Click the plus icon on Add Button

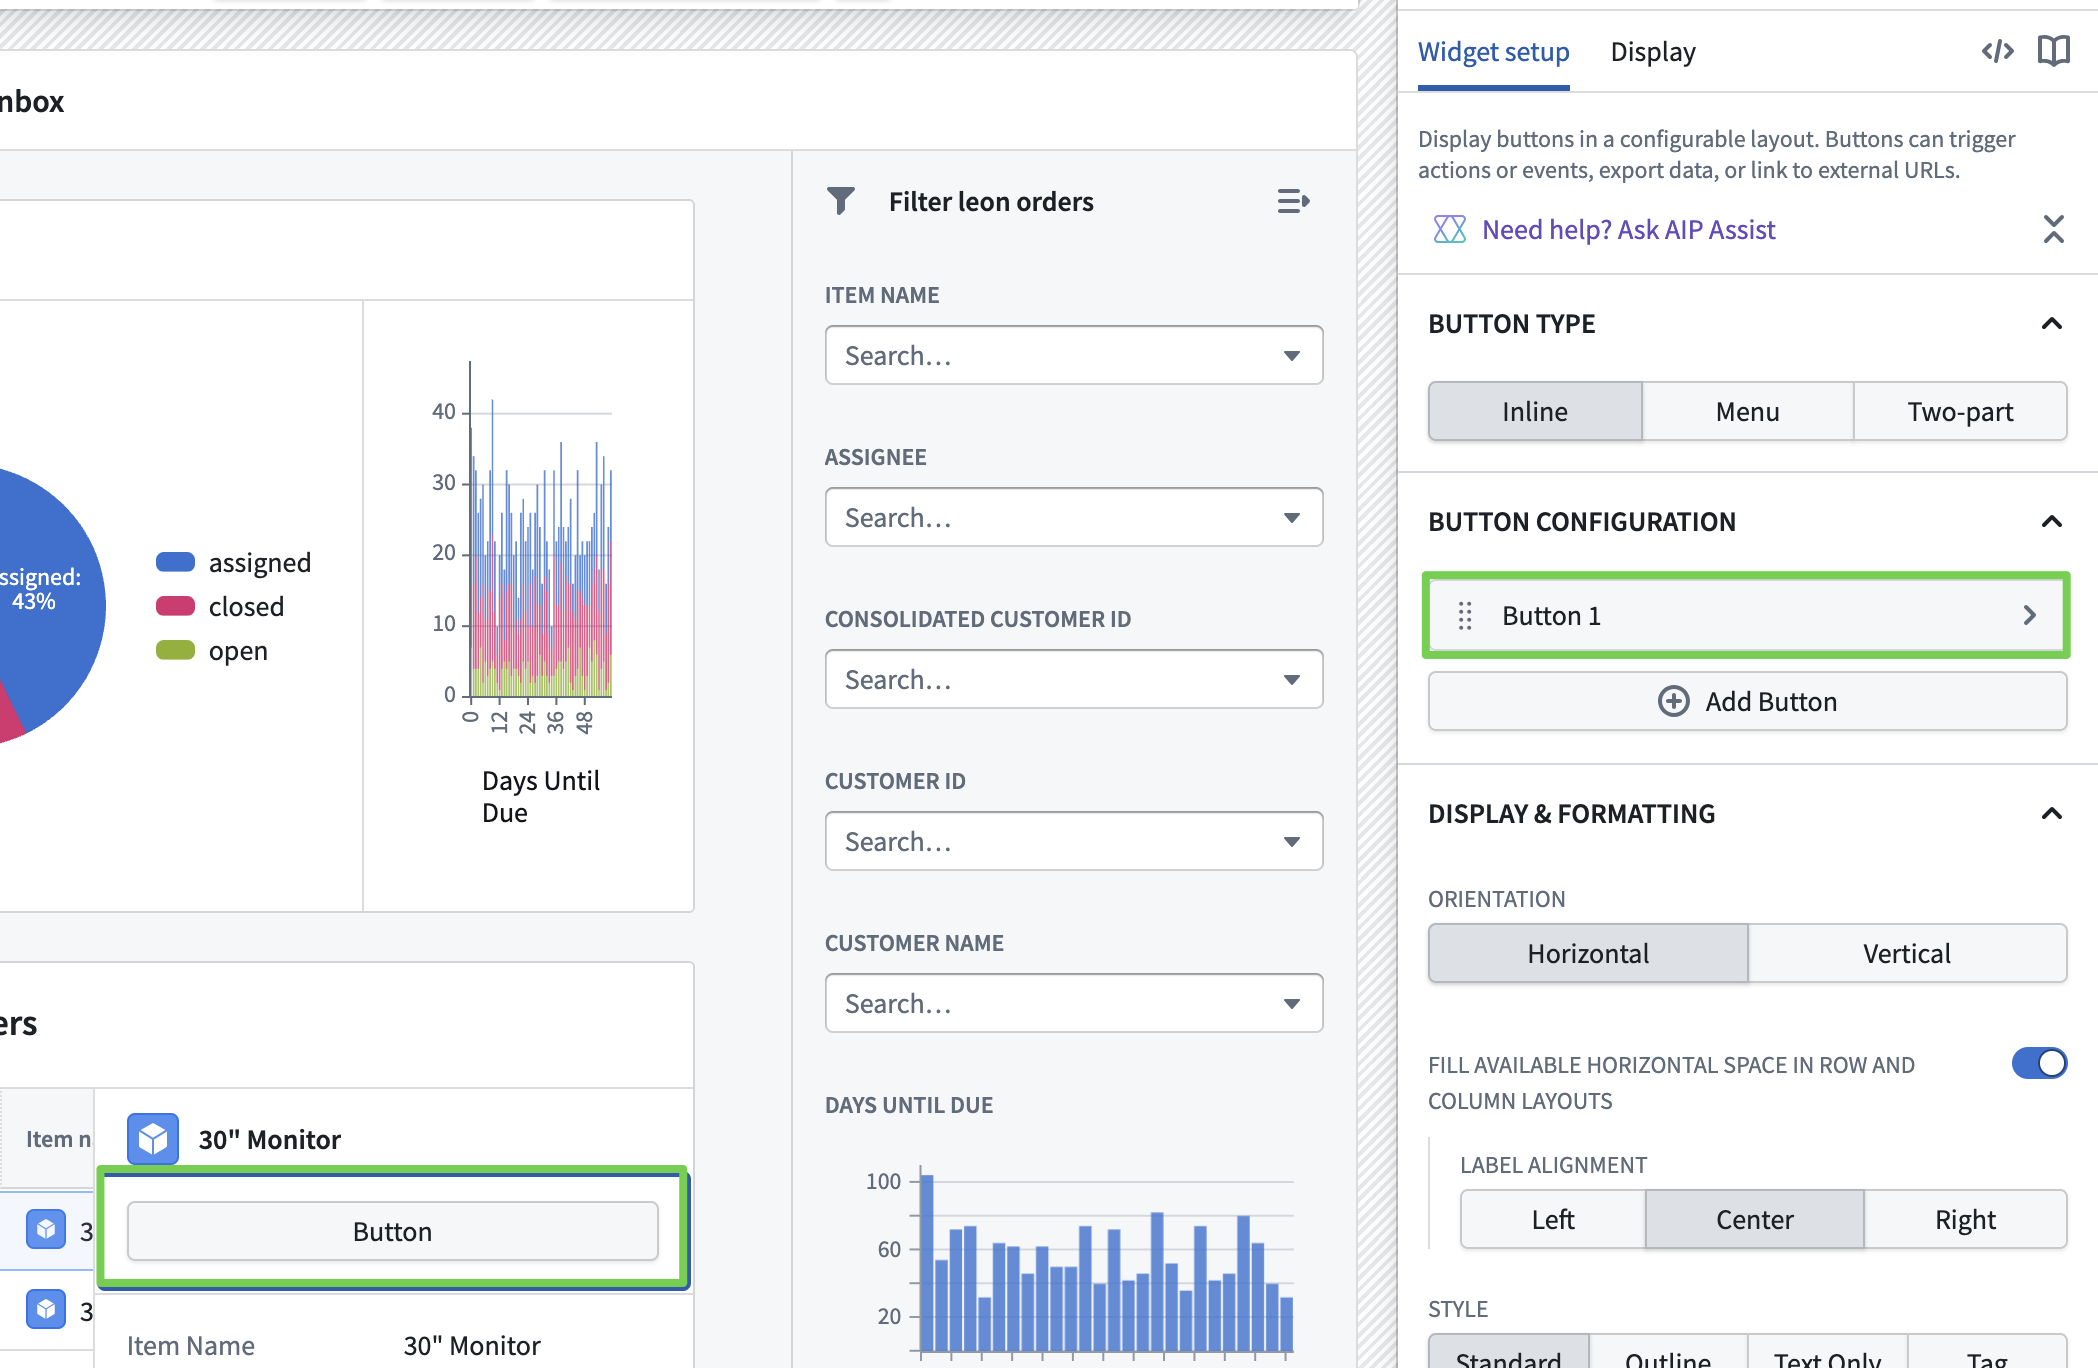1673,702
